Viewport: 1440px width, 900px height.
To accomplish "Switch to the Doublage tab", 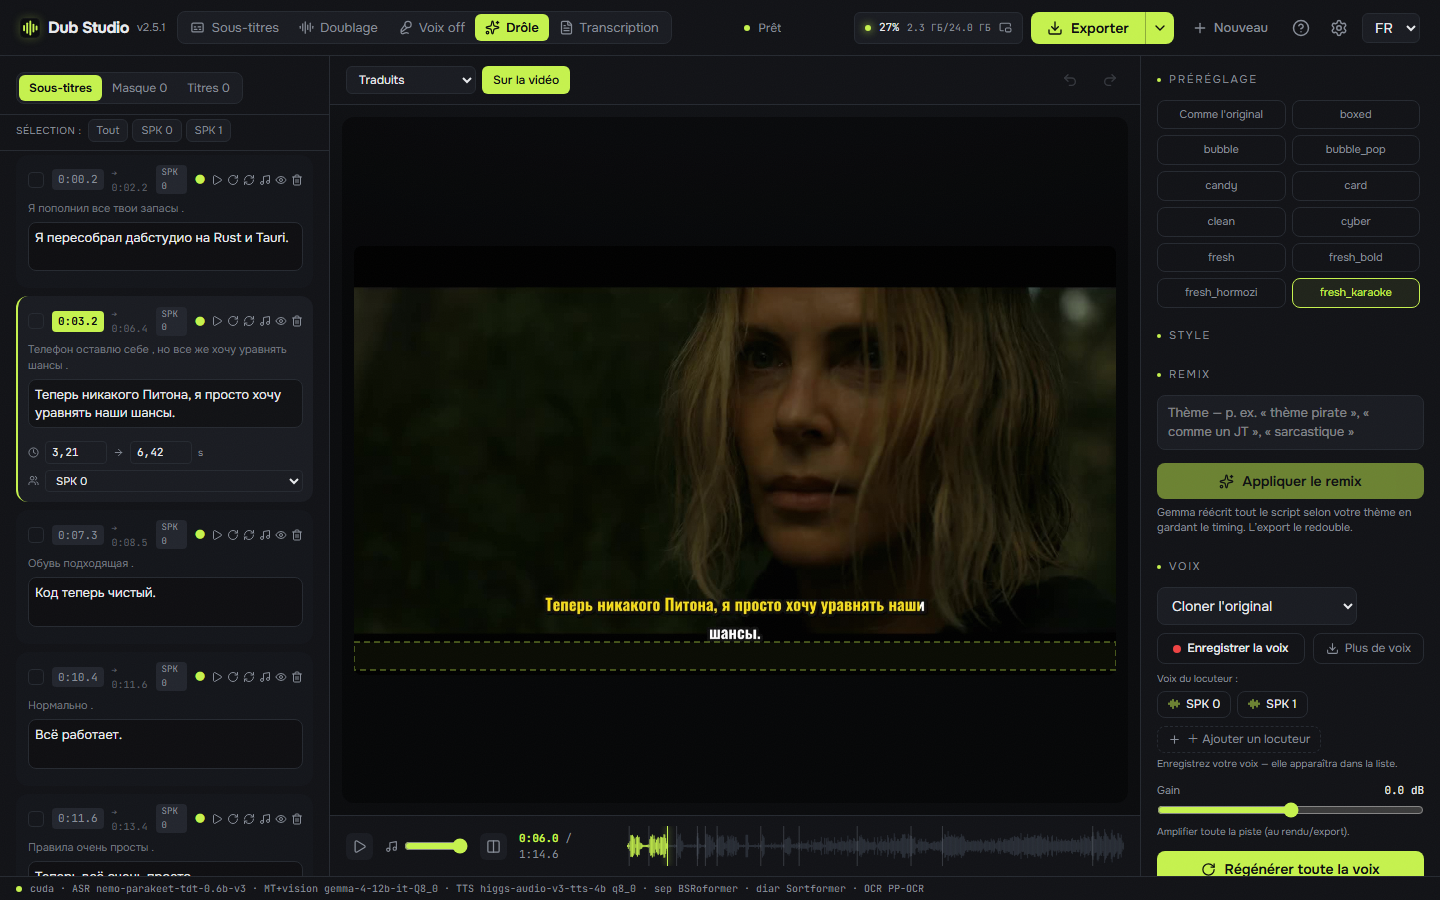I will [338, 28].
